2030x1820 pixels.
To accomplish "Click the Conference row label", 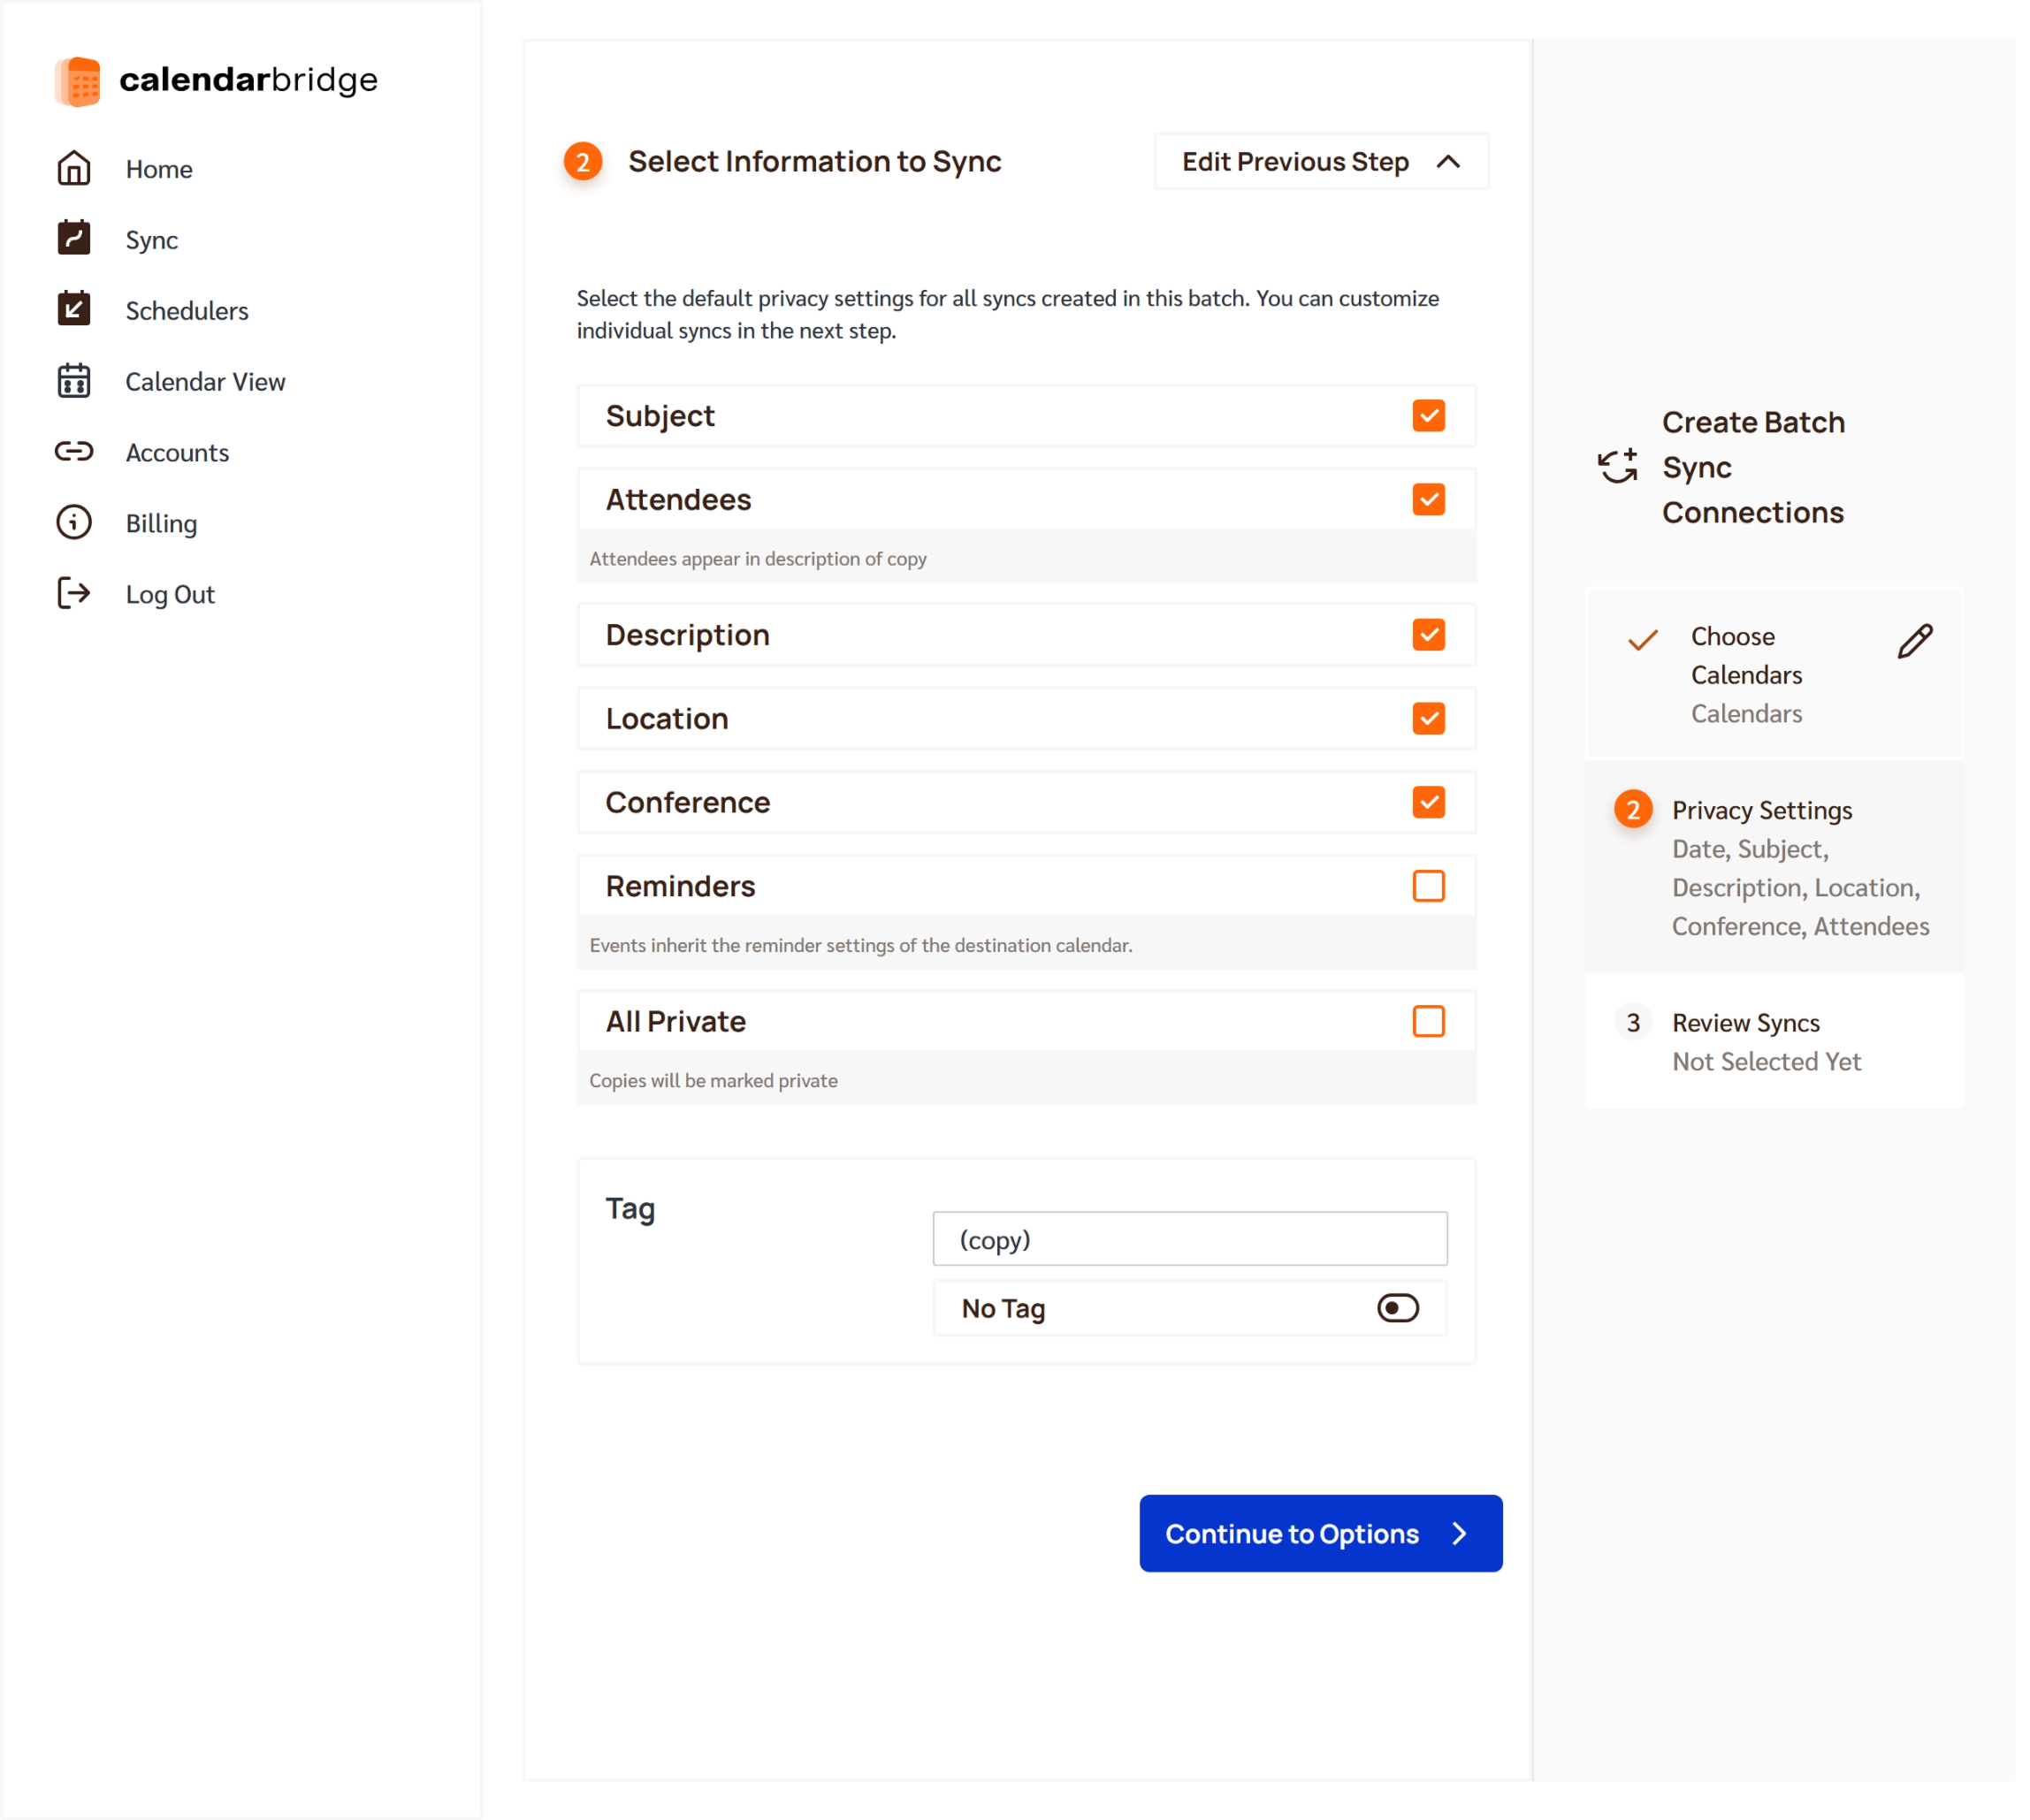I will click(688, 803).
